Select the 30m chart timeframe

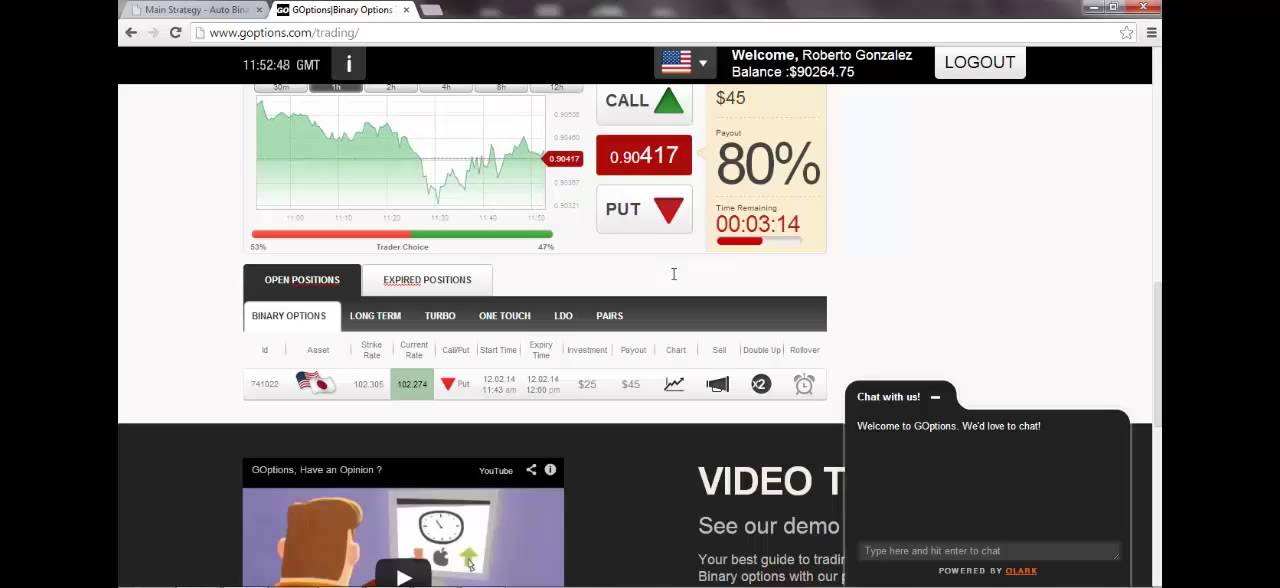pos(281,88)
